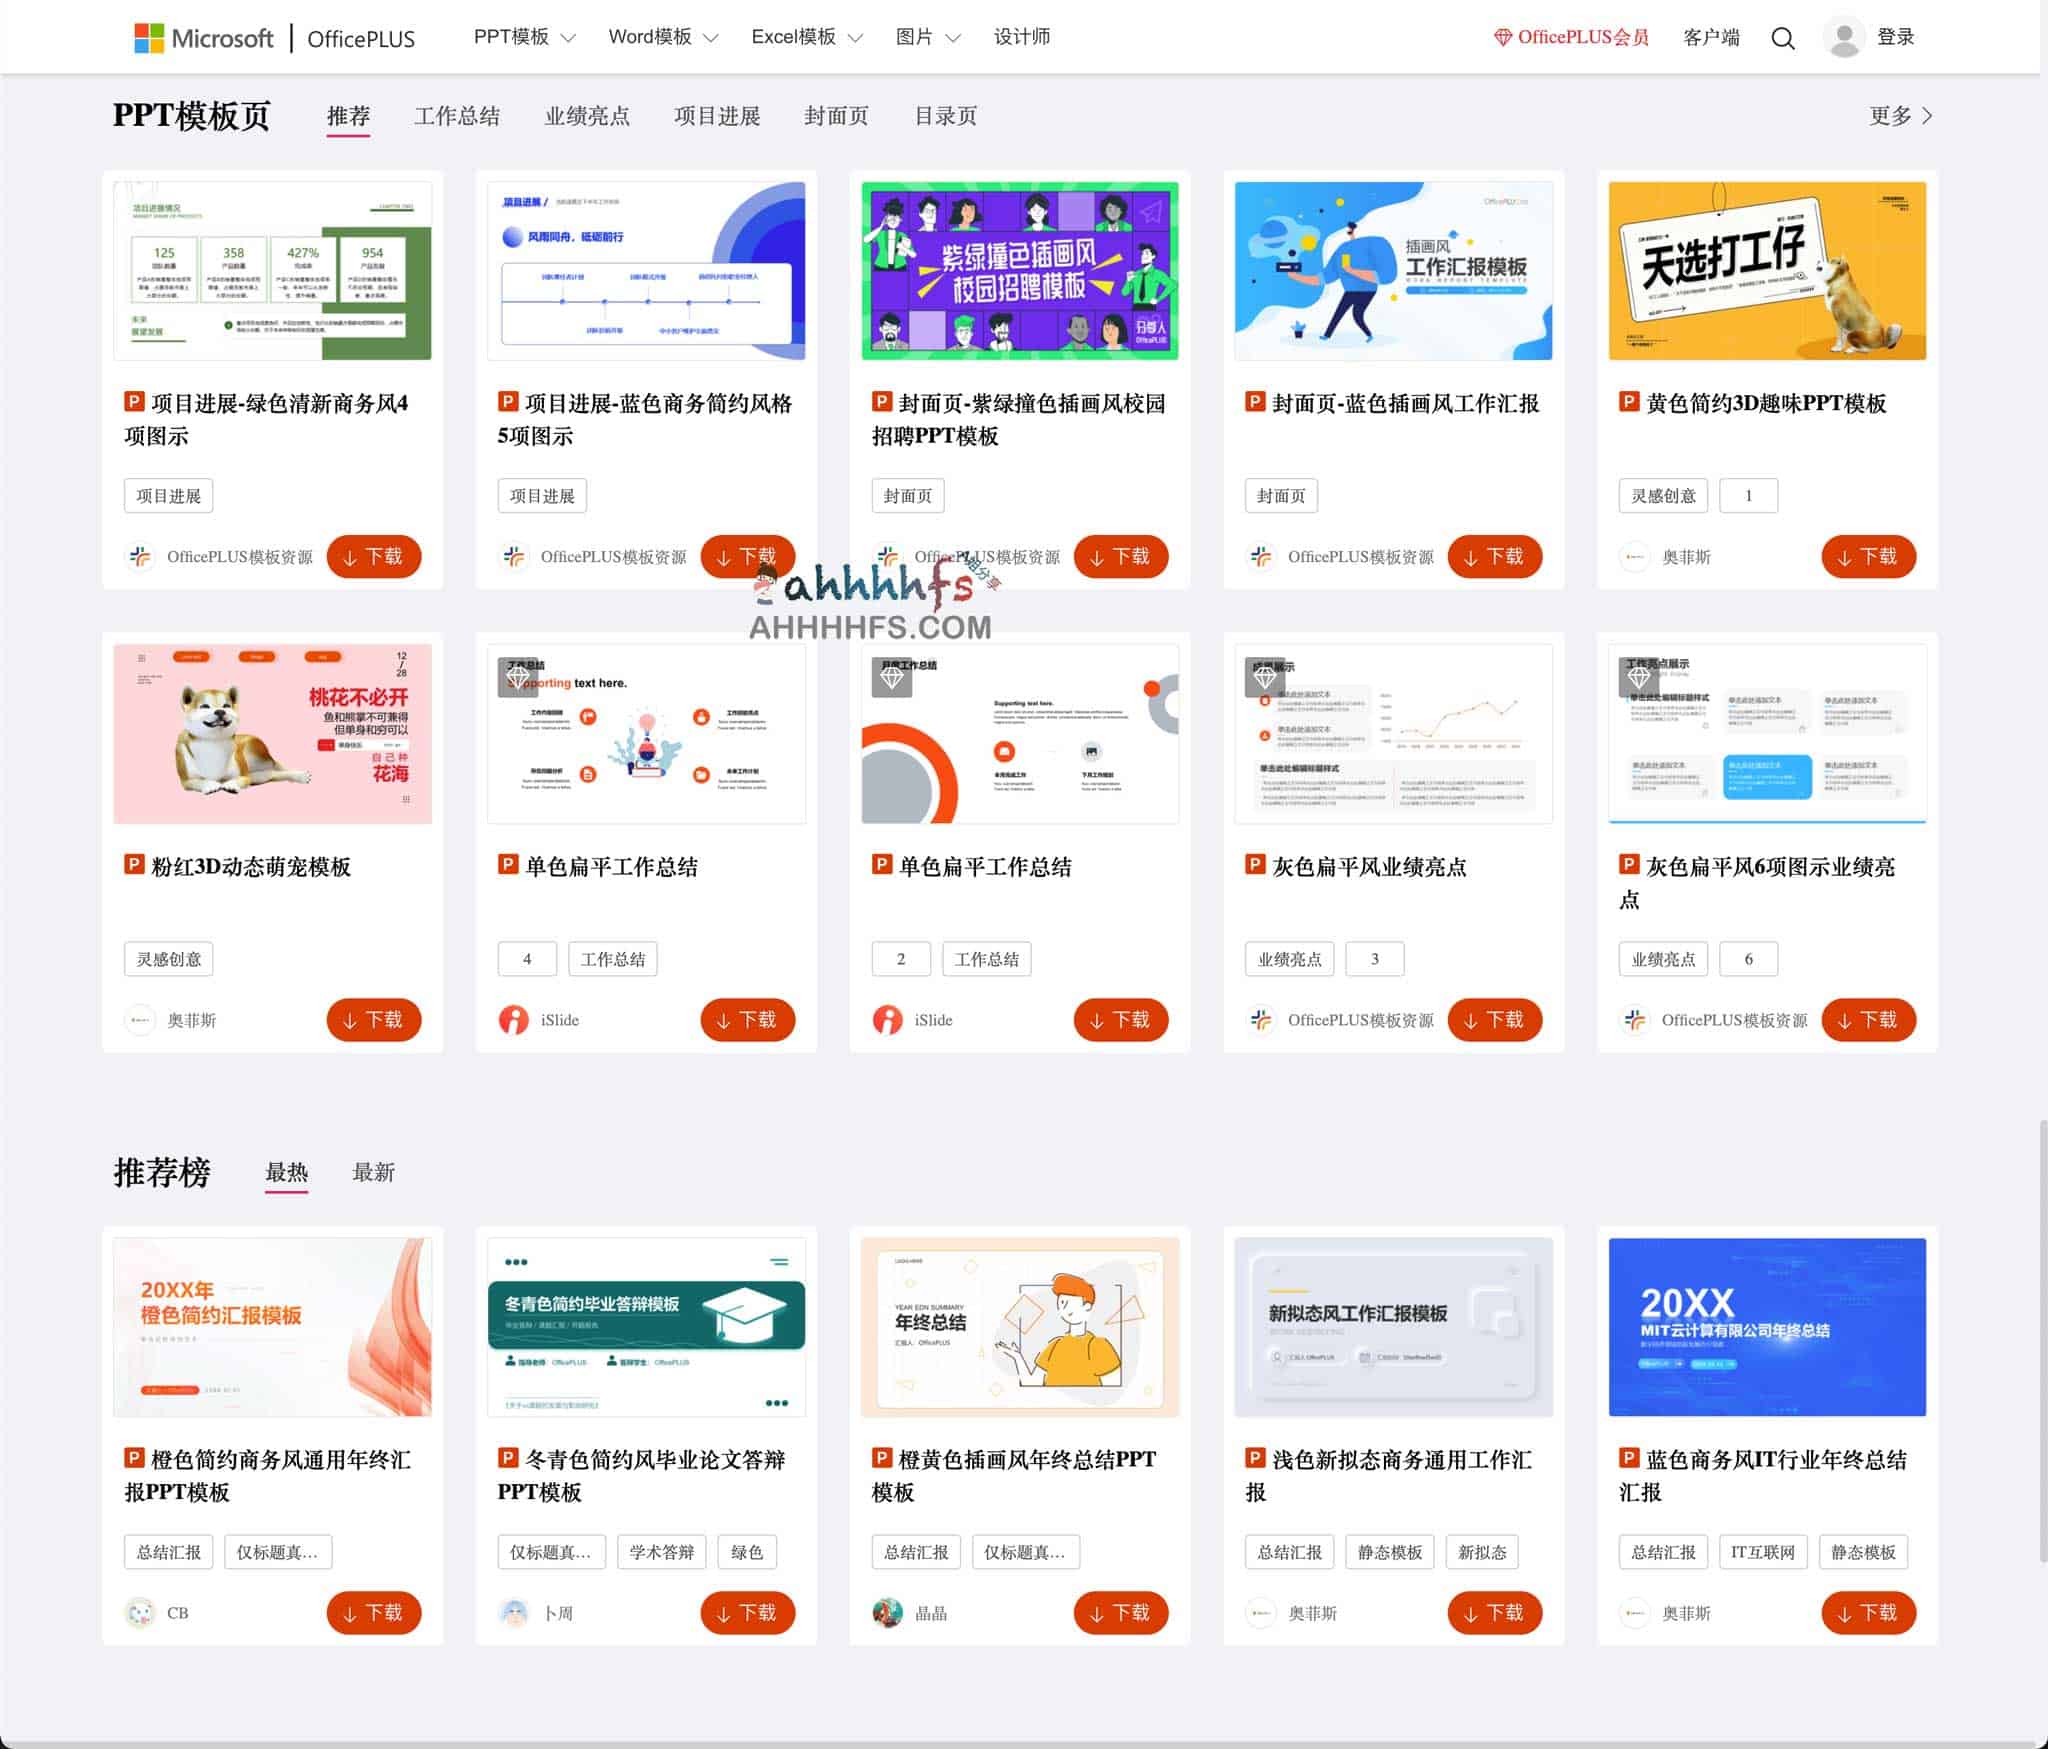Image resolution: width=2048 pixels, height=1749 pixels.
Task: Click the VIP diamond badge on 灰色扁平风业绩亮点 thumbnail
Action: [1265, 678]
